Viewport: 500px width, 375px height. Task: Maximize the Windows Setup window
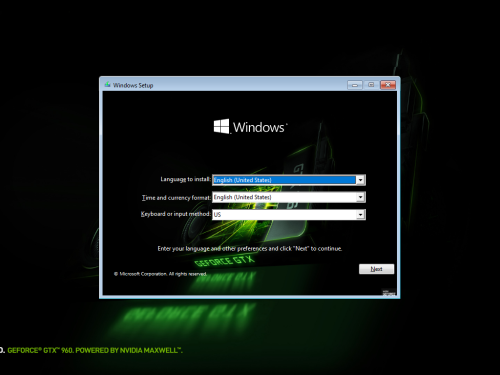coord(371,85)
